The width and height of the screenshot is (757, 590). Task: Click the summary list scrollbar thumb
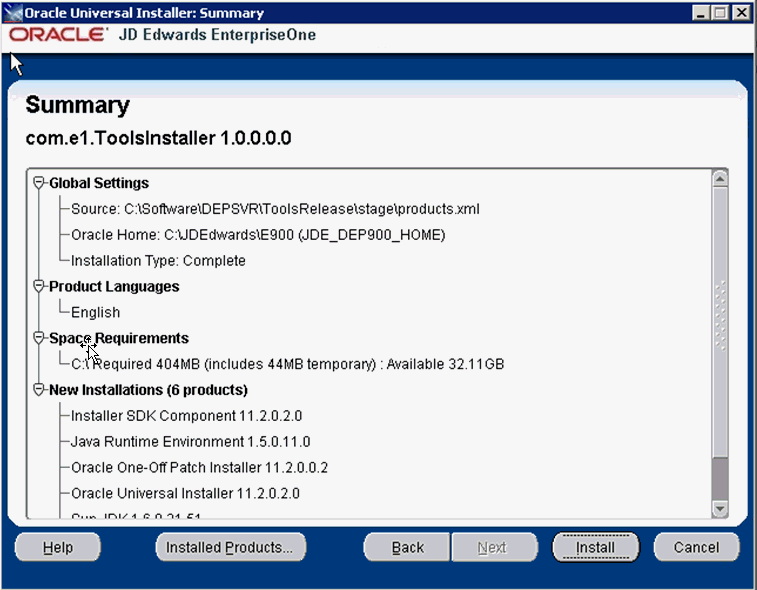[720, 321]
